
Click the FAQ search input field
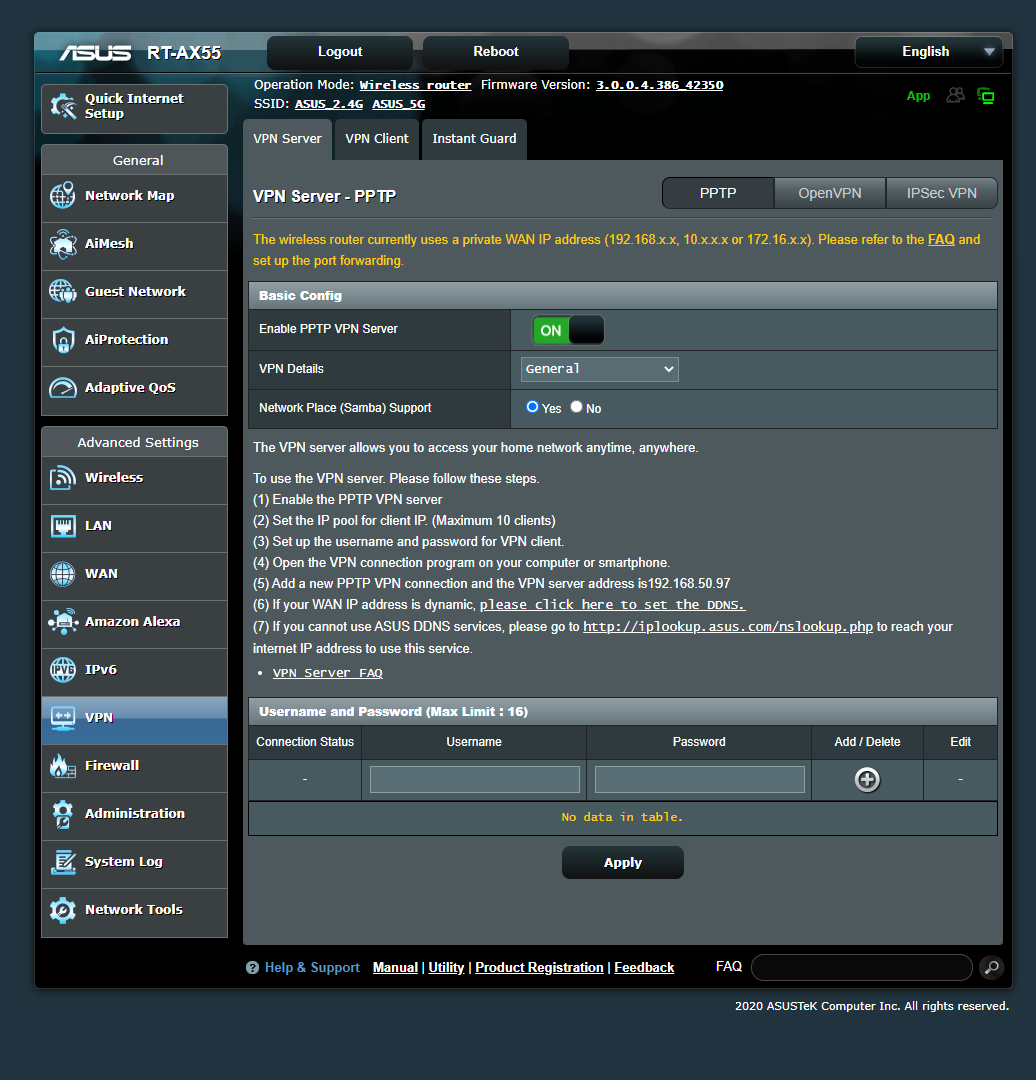[x=862, y=968]
